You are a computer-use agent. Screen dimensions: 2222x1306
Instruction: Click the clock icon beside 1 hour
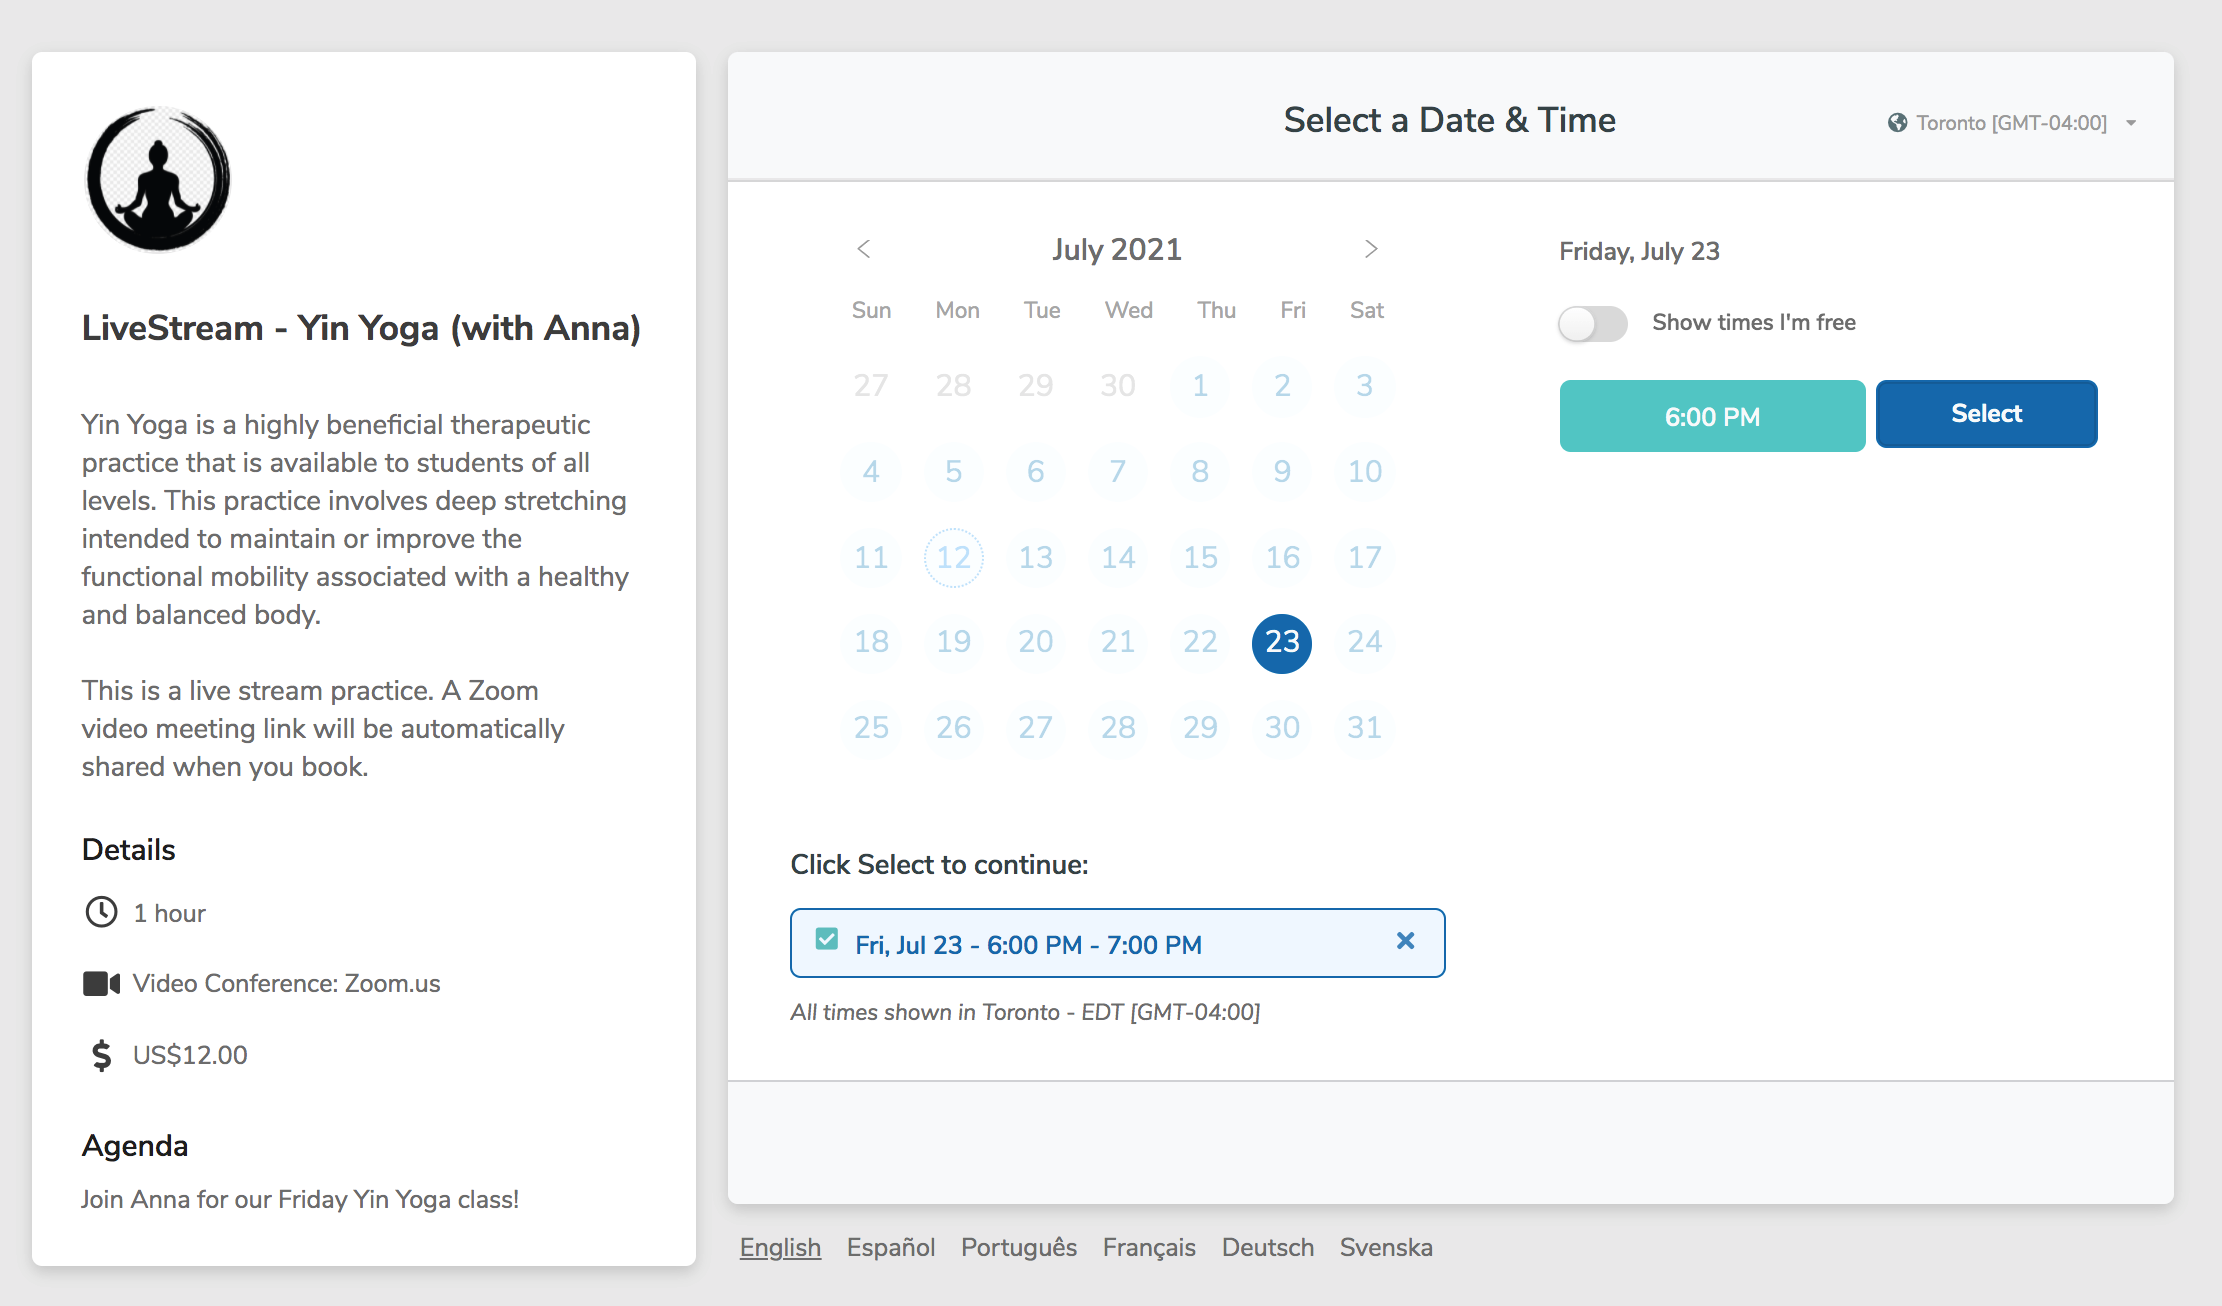[101, 912]
